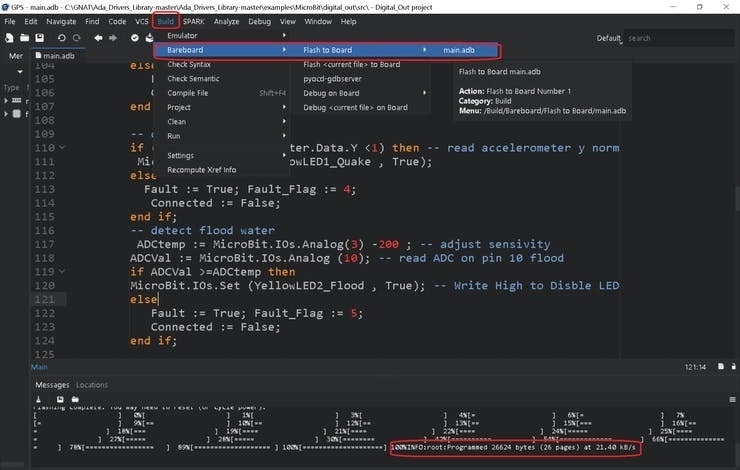The width and height of the screenshot is (740, 470).
Task: Choose Check Syntax from Build menu
Action: point(188,64)
